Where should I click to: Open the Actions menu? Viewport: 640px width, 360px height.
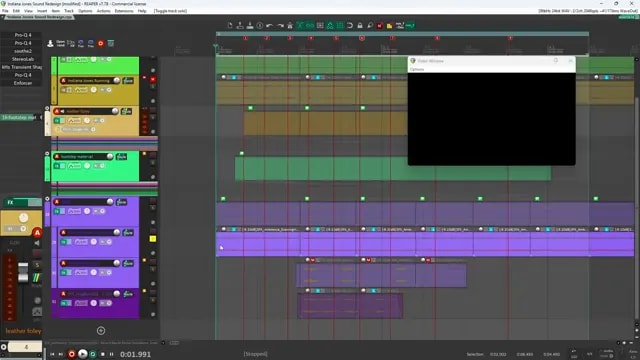point(104,11)
